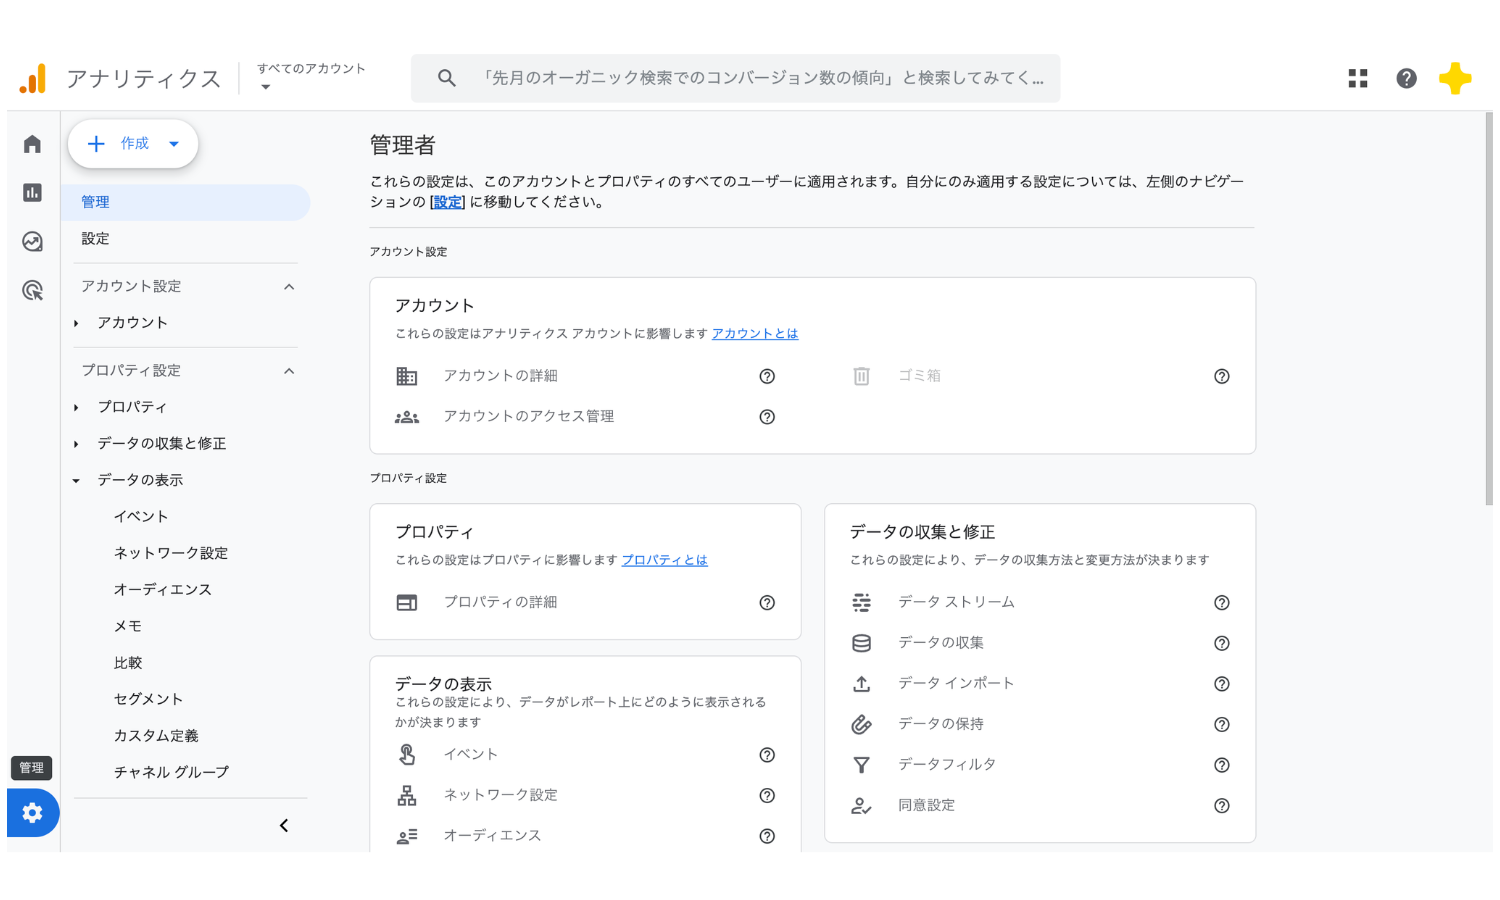Collapse the sidebar with chevron arrow

284,825
